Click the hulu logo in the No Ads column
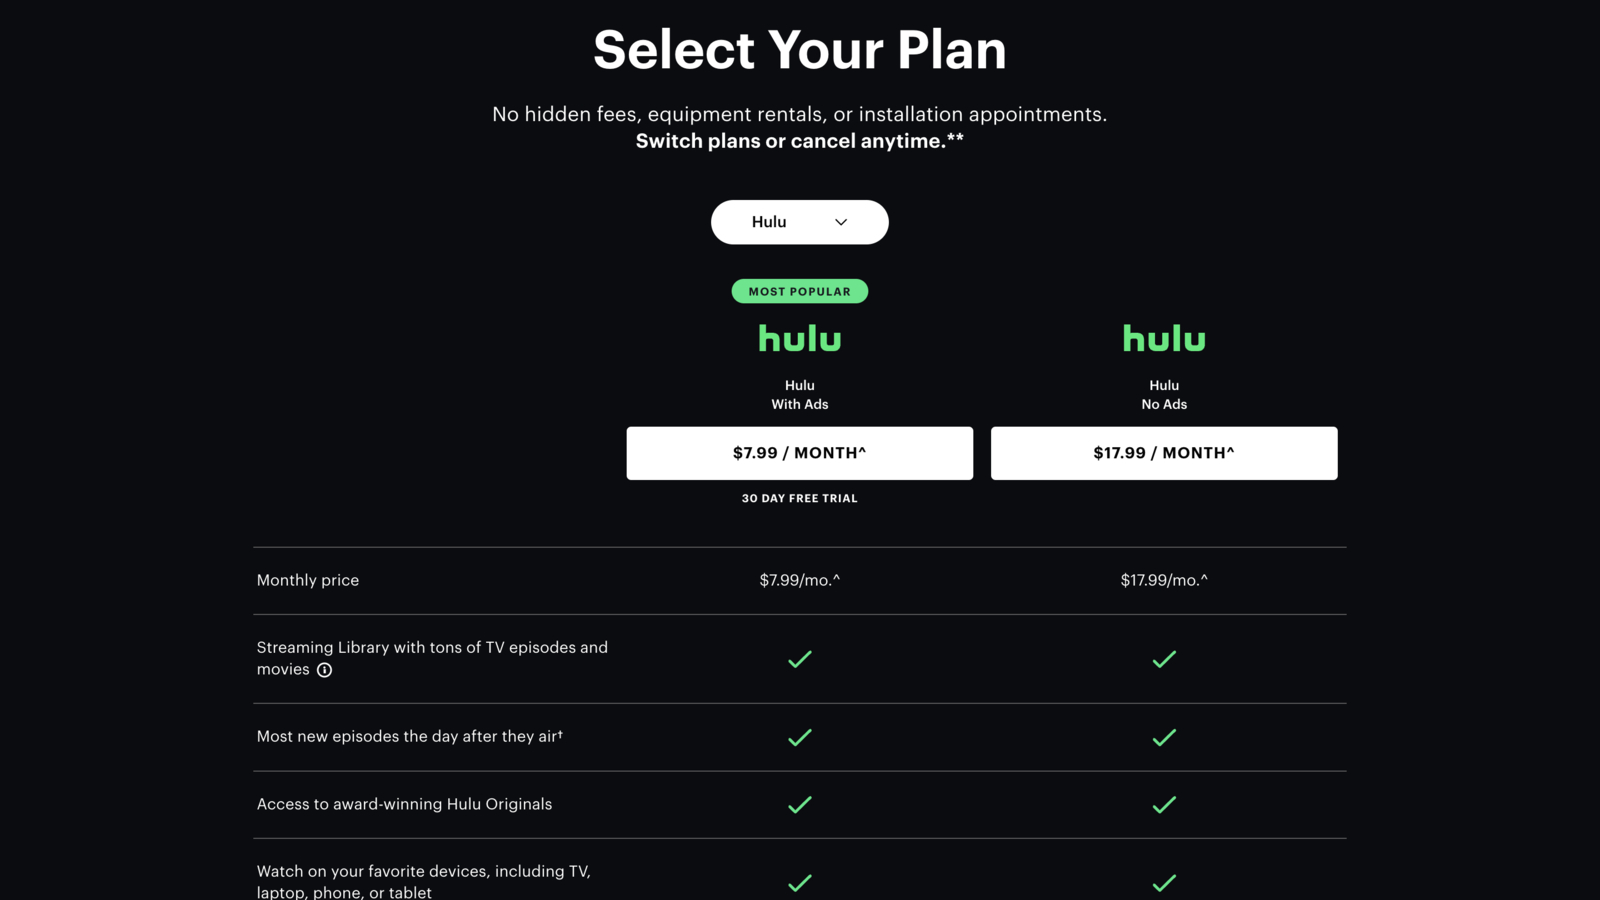The image size is (1600, 900). 1163,339
